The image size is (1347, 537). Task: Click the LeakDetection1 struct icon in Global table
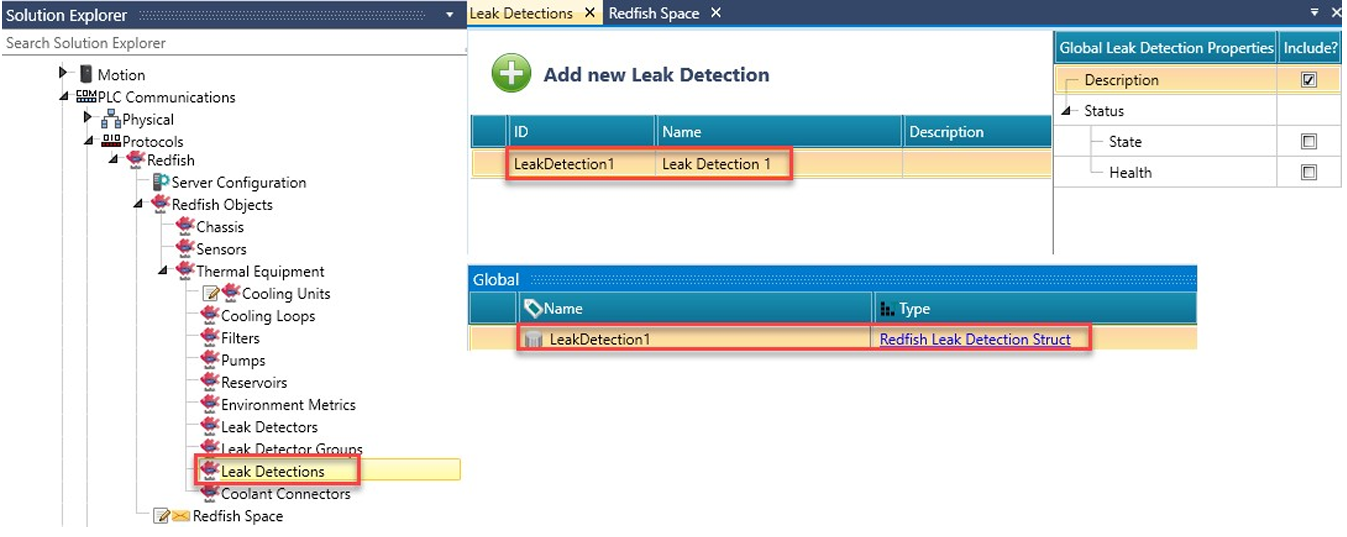[534, 340]
